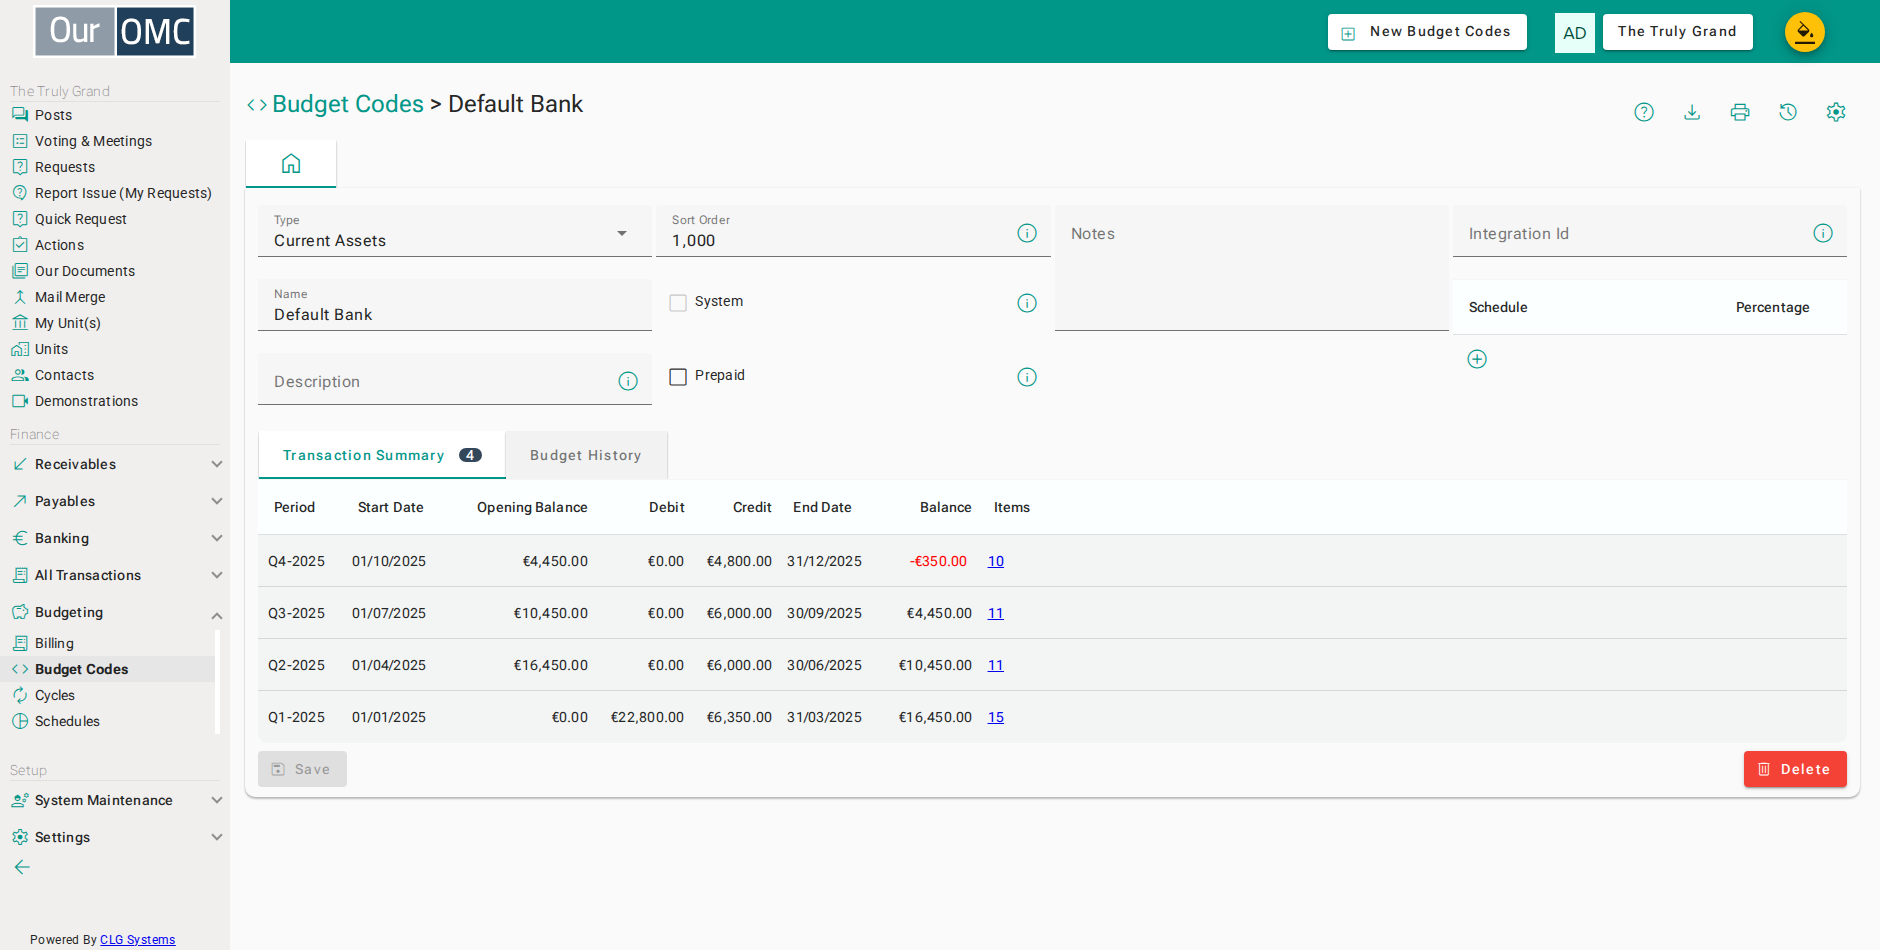This screenshot has width=1880, height=950.
Task: Open Units in the sidebar
Action: point(52,349)
